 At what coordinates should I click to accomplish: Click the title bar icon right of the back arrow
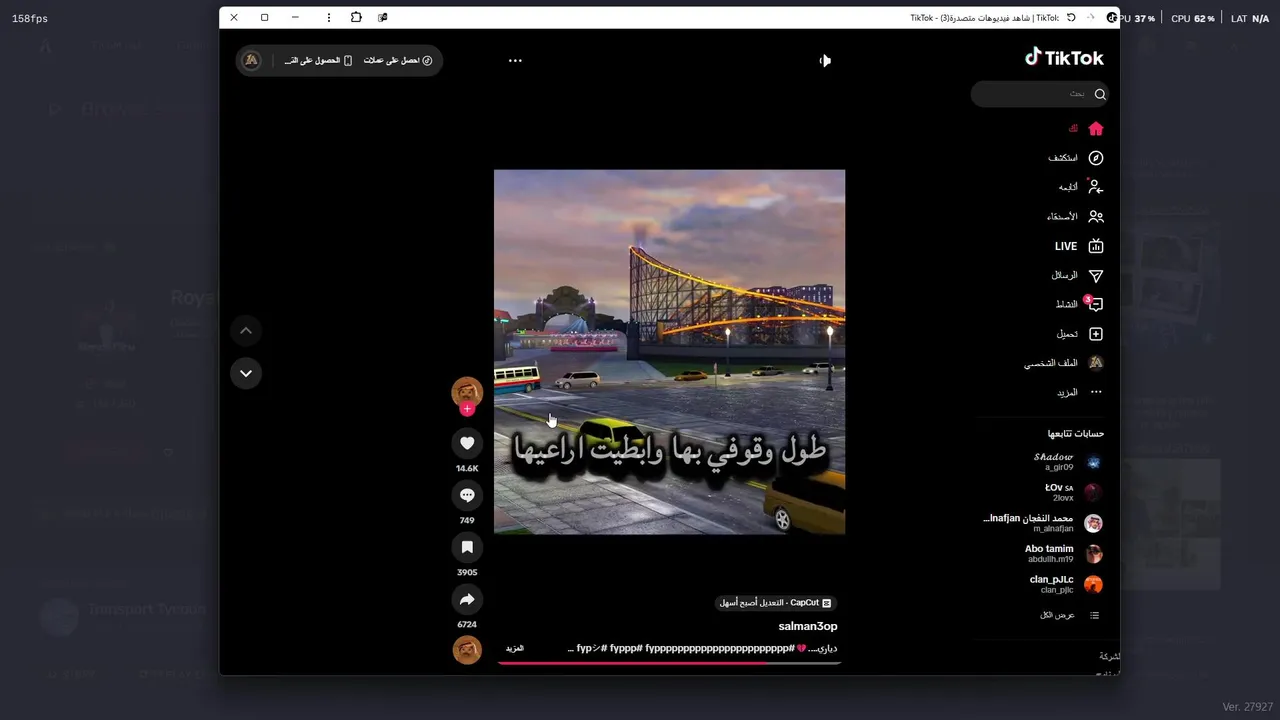click(x=1112, y=18)
